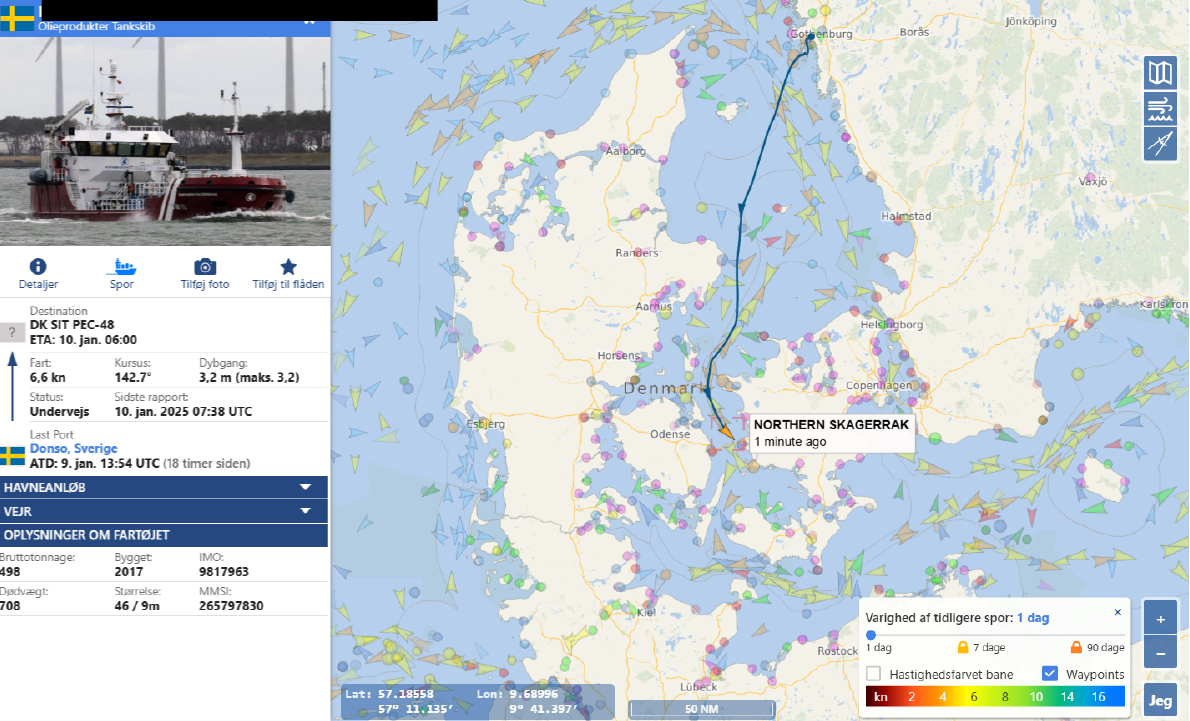
Task: Click the Jeg my location button
Action: point(1160,701)
